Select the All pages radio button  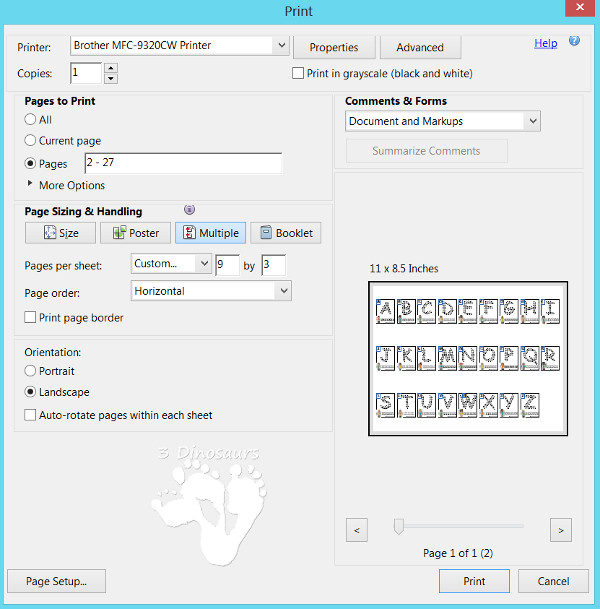(31, 120)
